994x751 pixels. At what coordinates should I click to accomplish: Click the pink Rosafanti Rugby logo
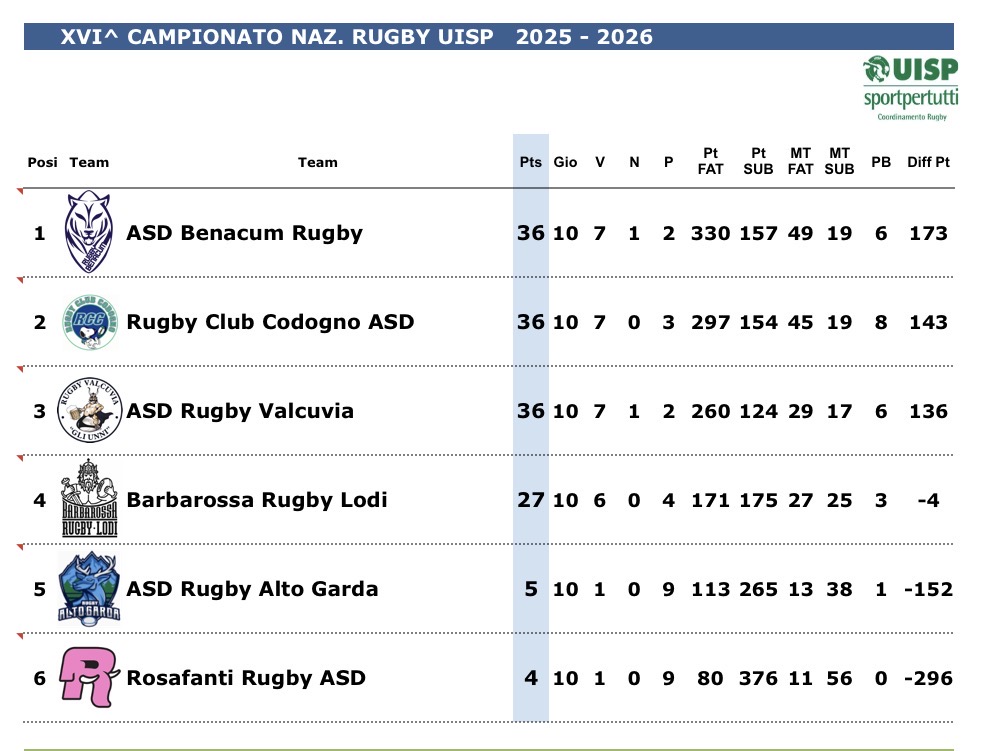click(89, 676)
